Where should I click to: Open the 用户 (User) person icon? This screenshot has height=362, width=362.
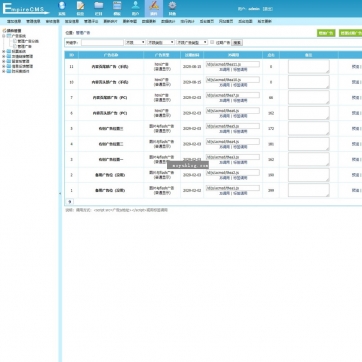tap(135, 8)
